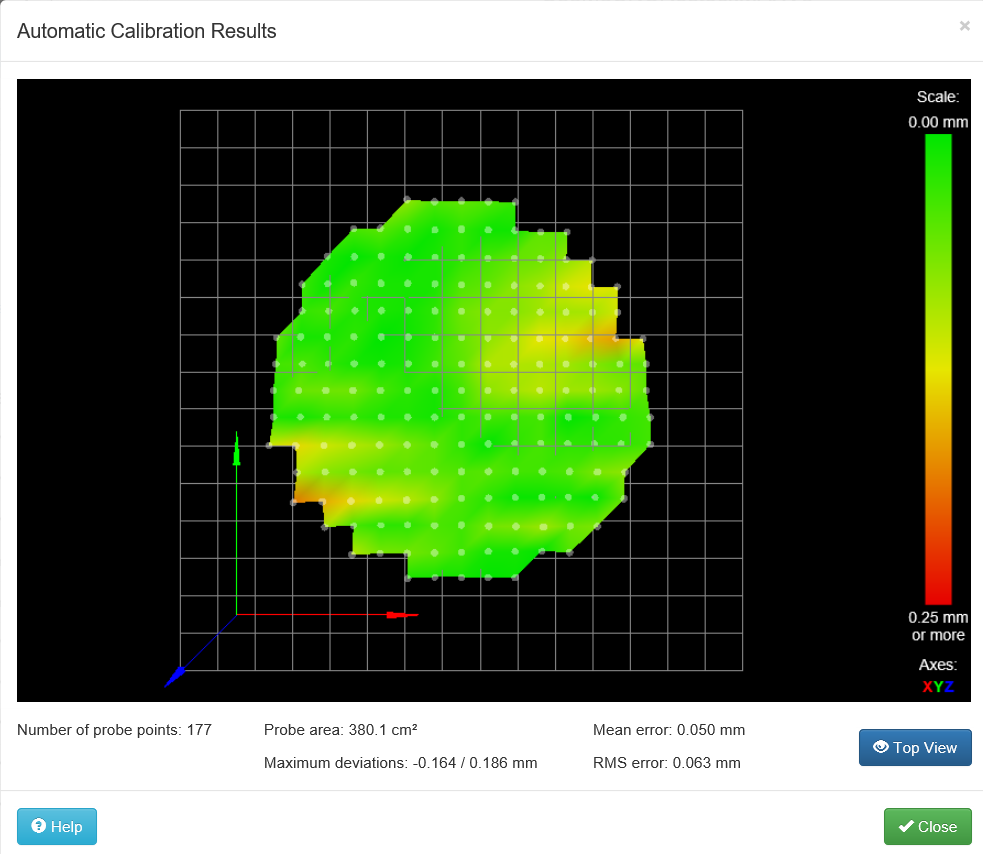The width and height of the screenshot is (983, 854).
Task: Click the Number of probe points text
Action: 114,730
